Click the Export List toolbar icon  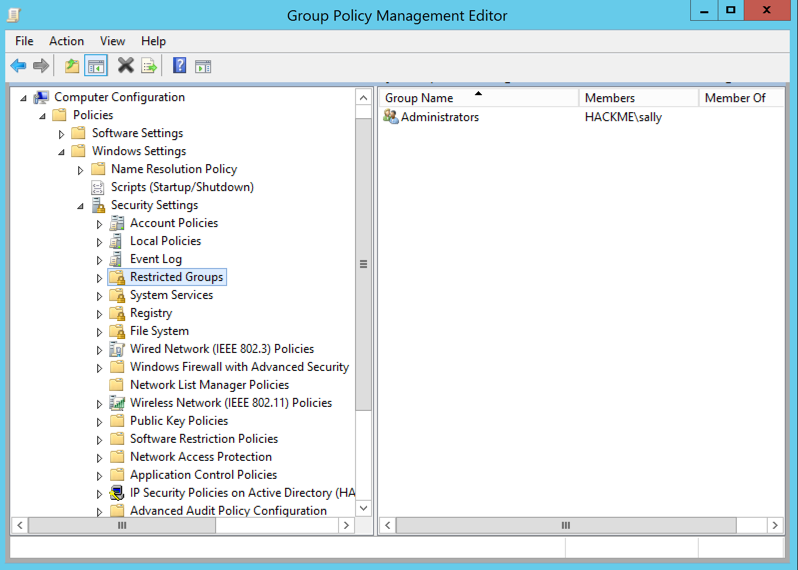pos(149,66)
